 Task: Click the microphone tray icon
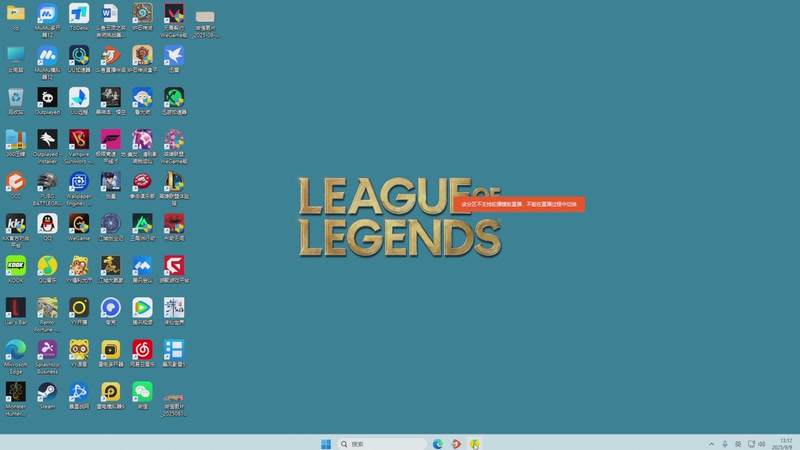point(724,444)
